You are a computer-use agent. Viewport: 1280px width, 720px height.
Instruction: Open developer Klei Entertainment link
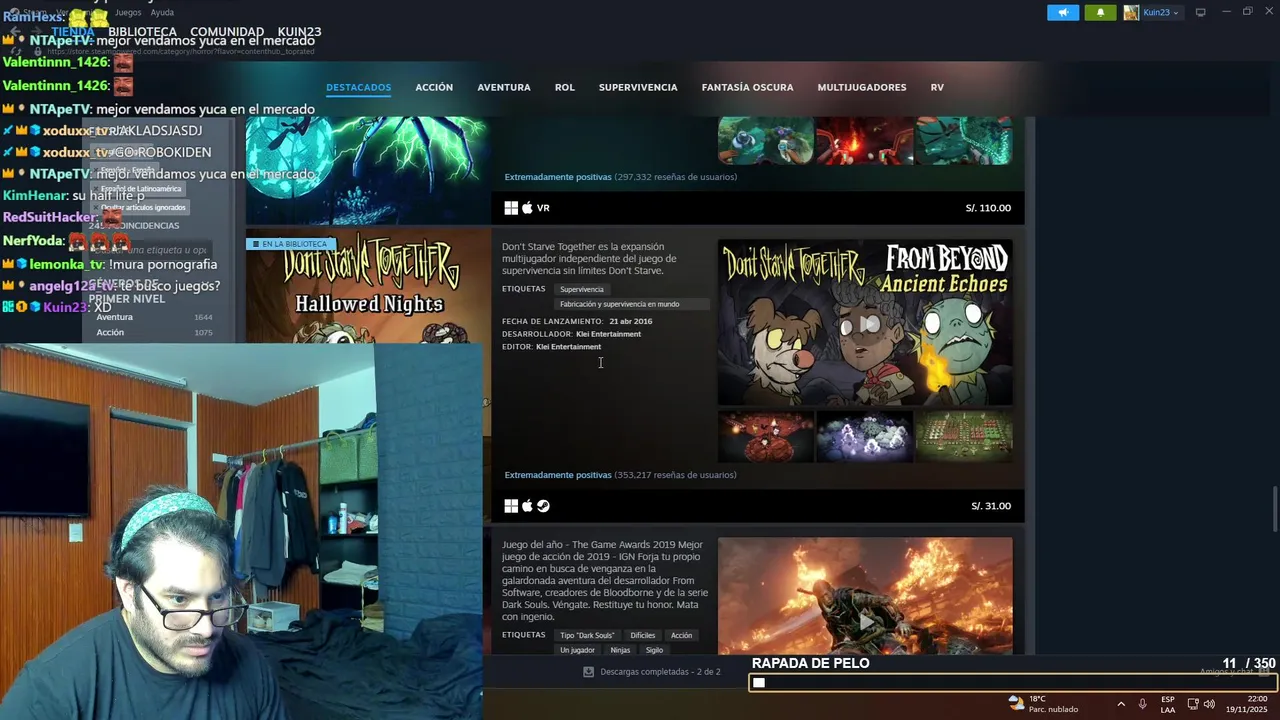[x=608, y=334]
